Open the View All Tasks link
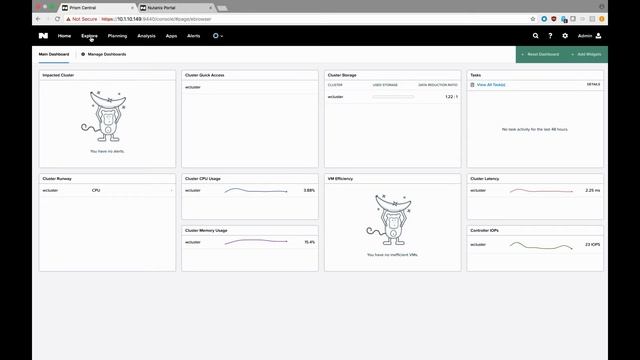Viewport: 640px width, 360px height. pyautogui.click(x=491, y=85)
